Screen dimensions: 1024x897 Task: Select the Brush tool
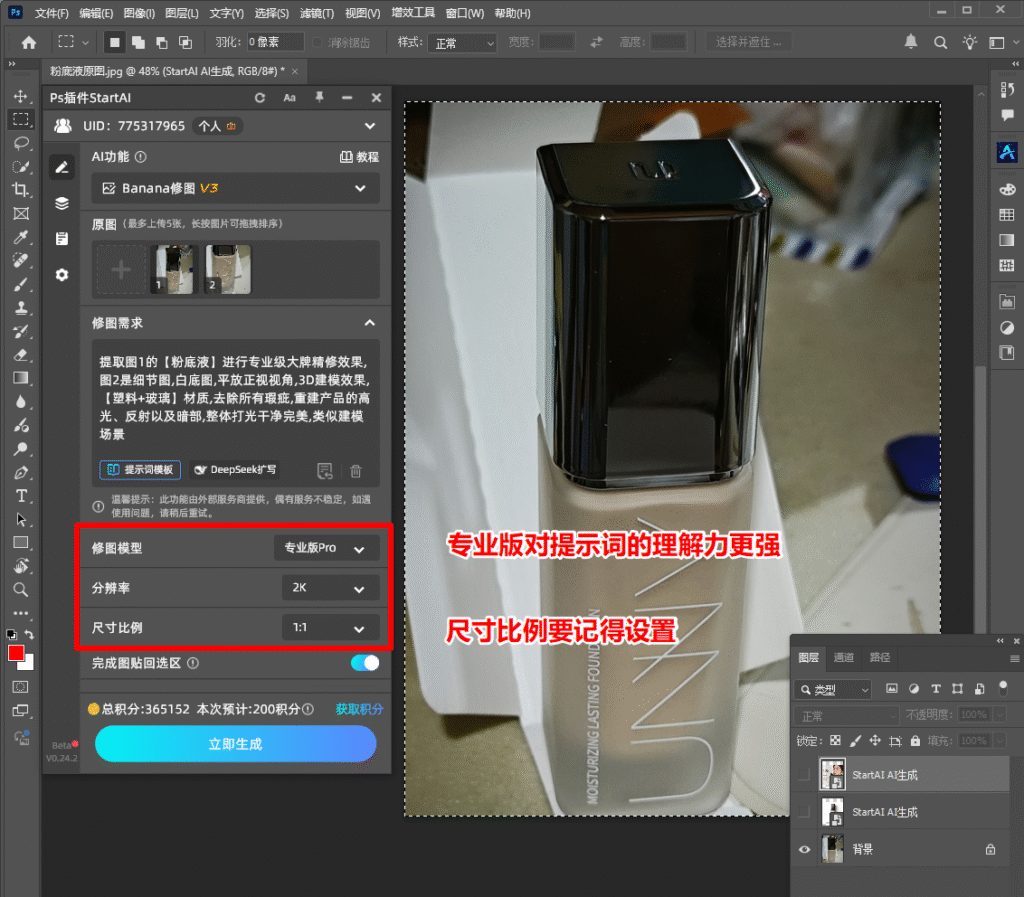pos(21,284)
